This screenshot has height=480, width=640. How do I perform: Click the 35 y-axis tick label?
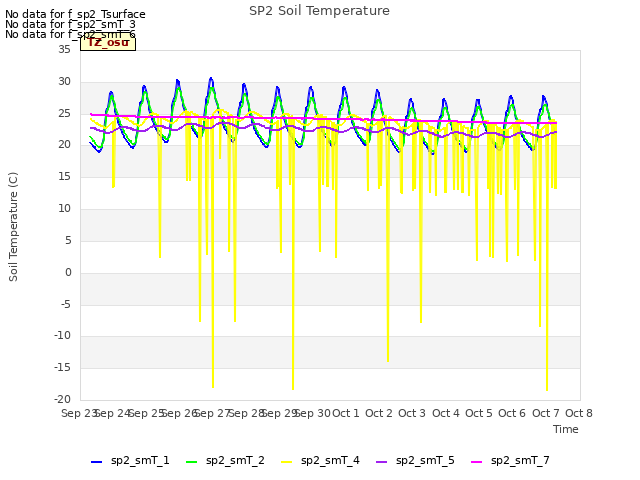[64, 49]
